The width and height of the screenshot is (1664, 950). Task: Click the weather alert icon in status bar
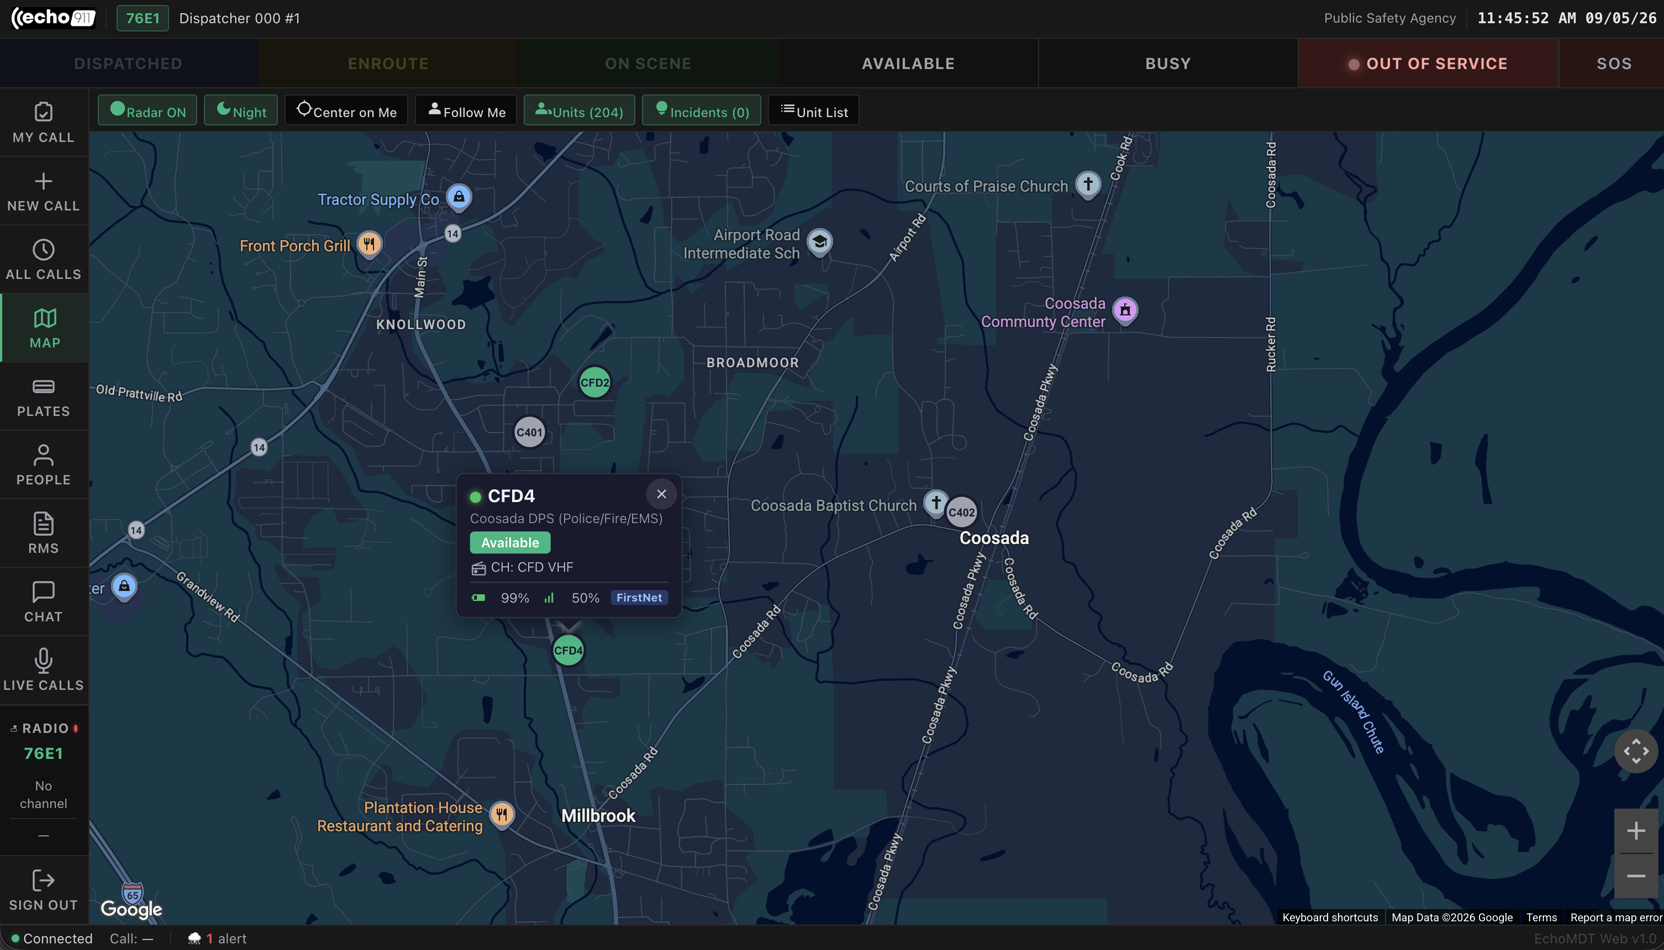click(x=194, y=938)
